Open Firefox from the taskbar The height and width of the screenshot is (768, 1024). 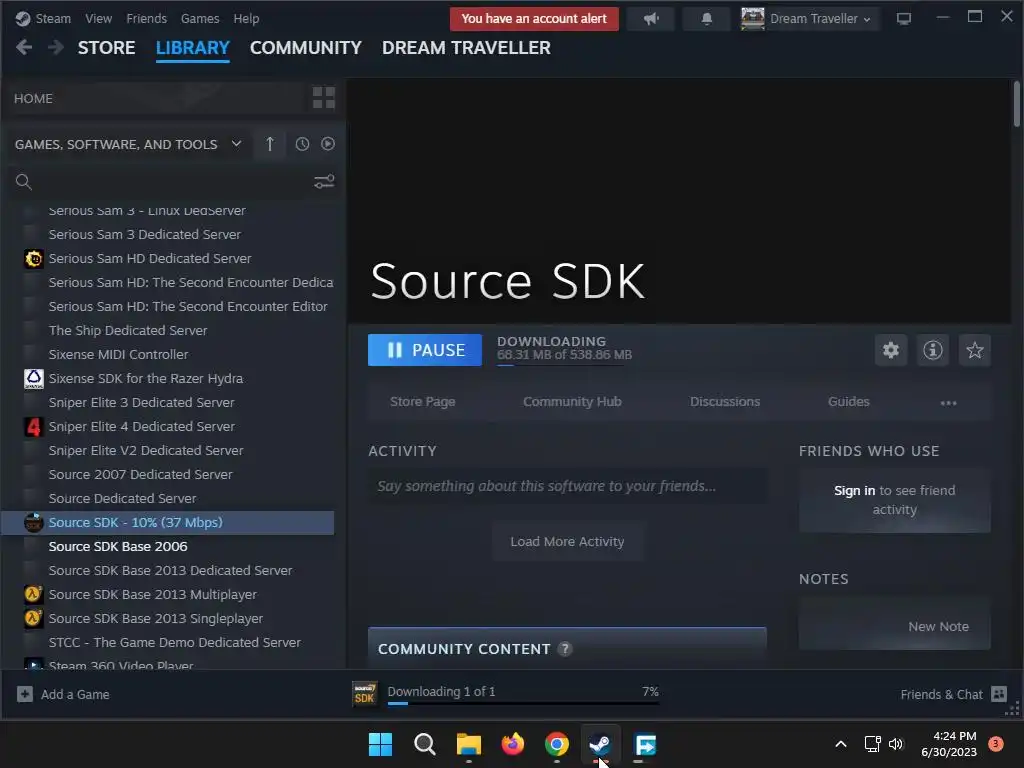(x=513, y=744)
